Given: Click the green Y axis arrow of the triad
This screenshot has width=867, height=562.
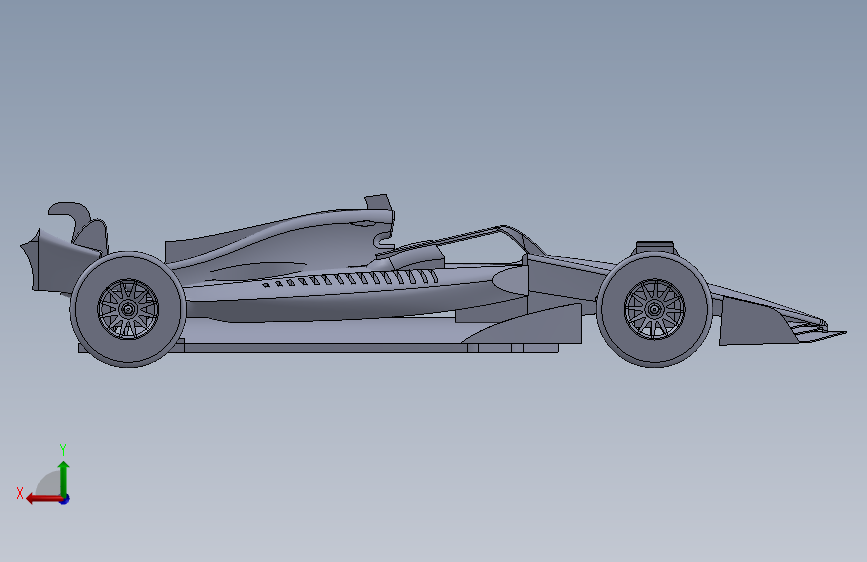Looking at the screenshot, I should coord(64,478).
